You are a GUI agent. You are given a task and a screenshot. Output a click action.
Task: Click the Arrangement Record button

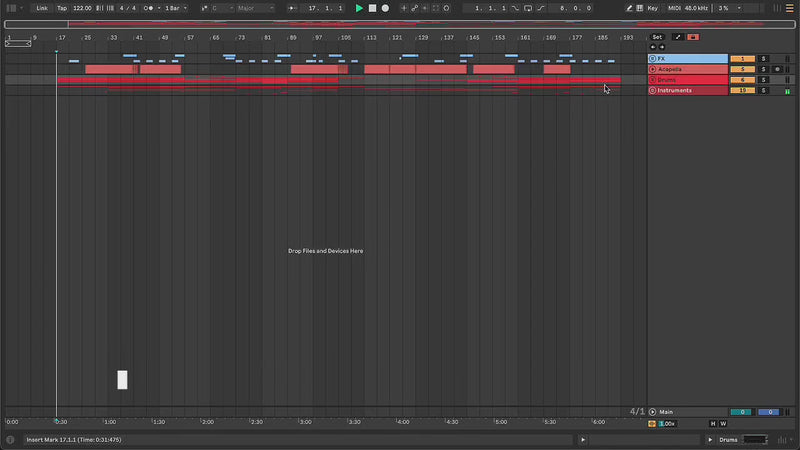(x=385, y=8)
